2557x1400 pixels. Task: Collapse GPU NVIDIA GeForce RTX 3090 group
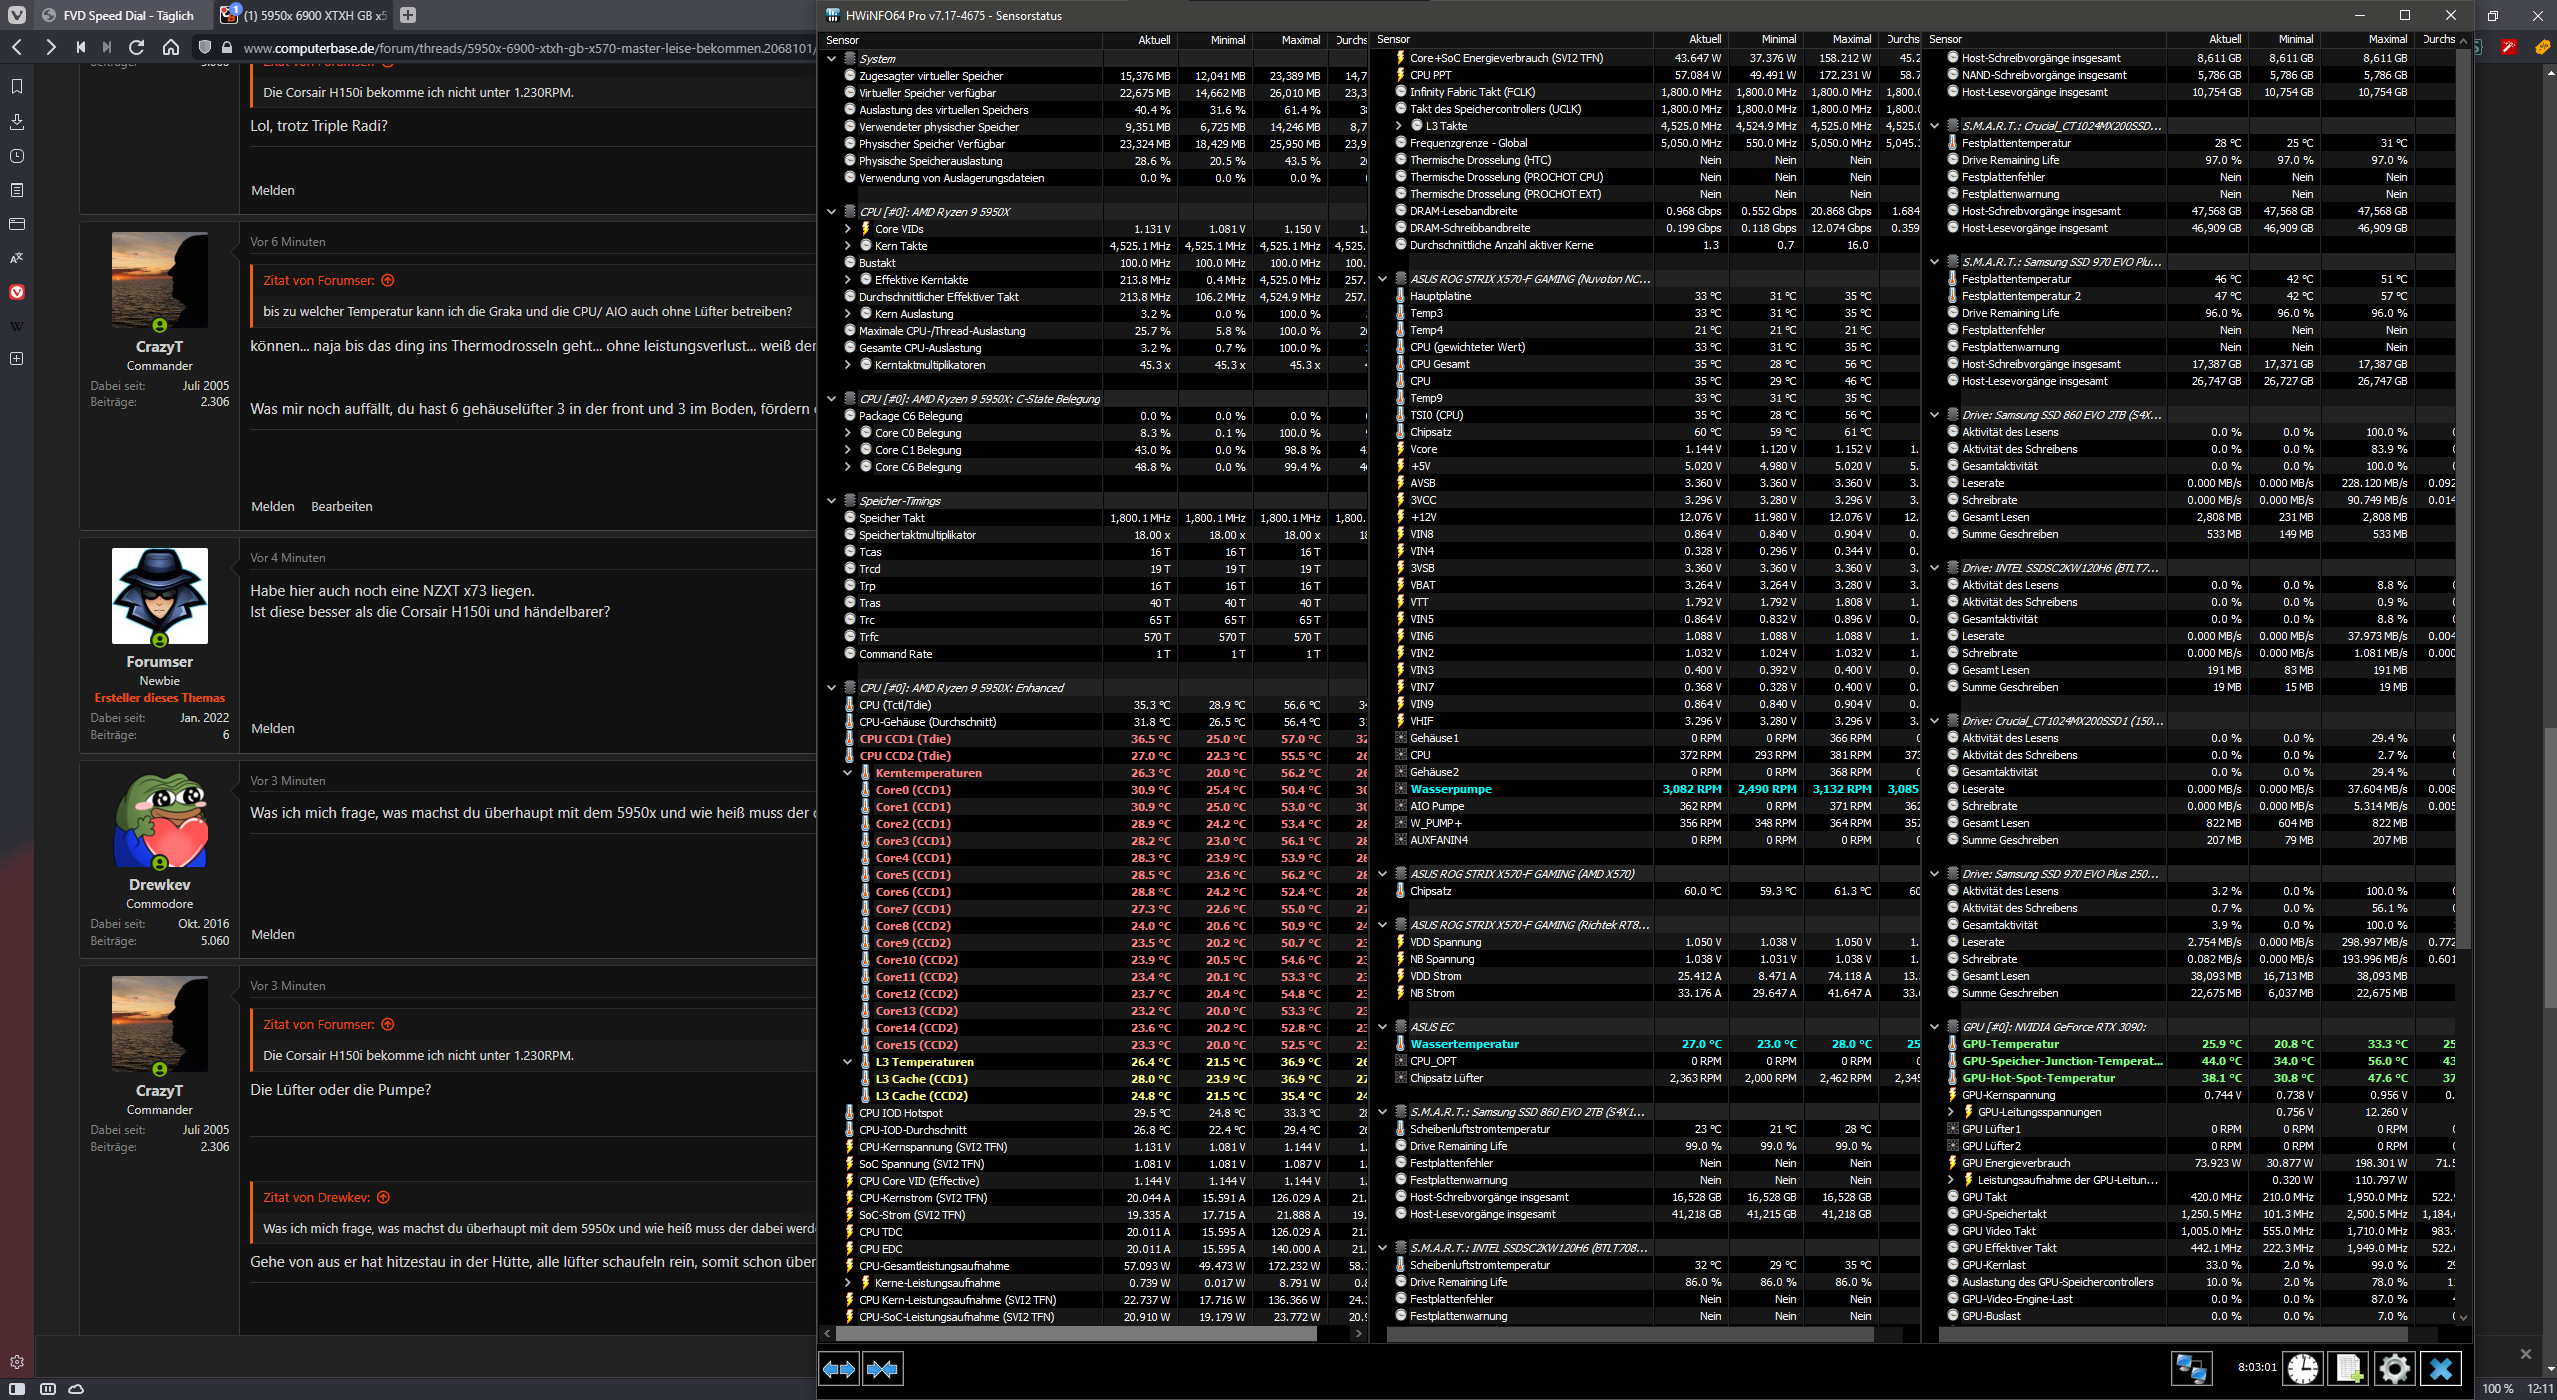pos(1934,1027)
